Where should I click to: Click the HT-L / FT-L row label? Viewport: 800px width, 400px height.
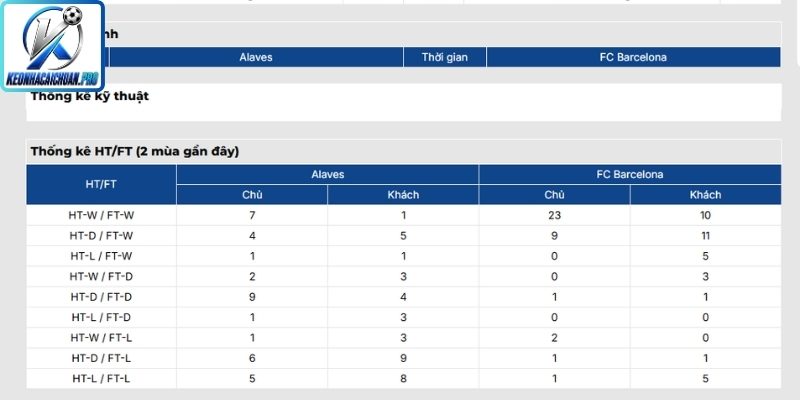pyautogui.click(x=101, y=379)
